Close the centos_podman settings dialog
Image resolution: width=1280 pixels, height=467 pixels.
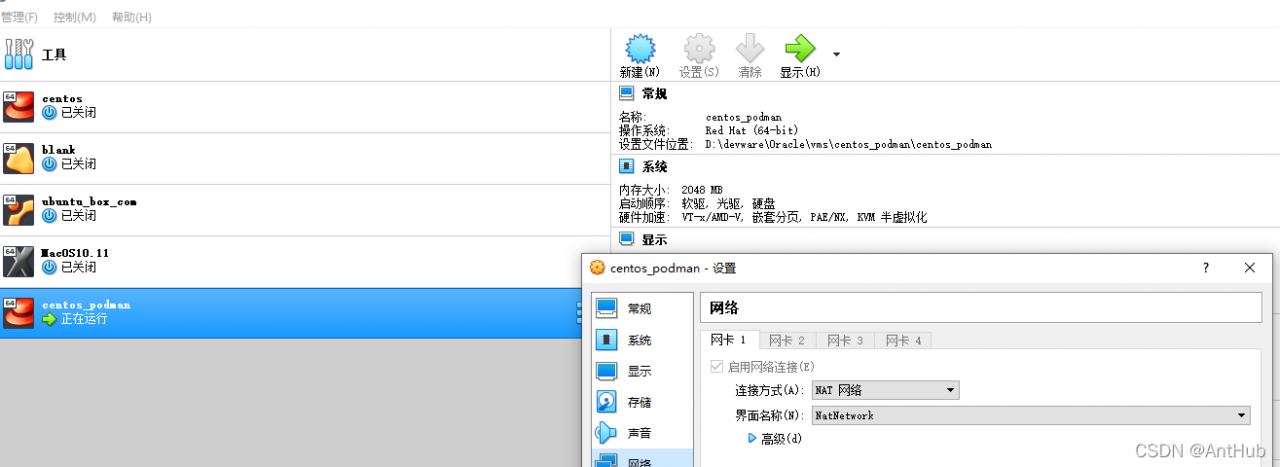tap(1250, 268)
